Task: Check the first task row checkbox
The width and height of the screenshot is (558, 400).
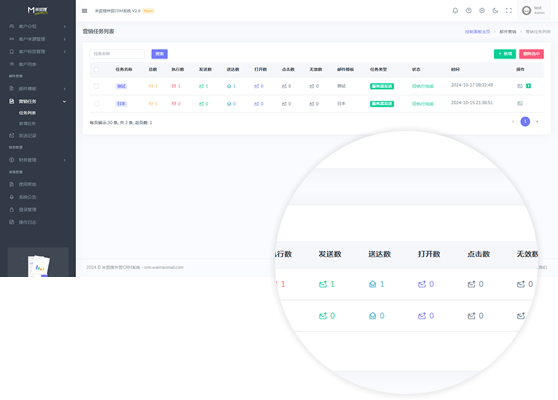Action: pyautogui.click(x=96, y=86)
